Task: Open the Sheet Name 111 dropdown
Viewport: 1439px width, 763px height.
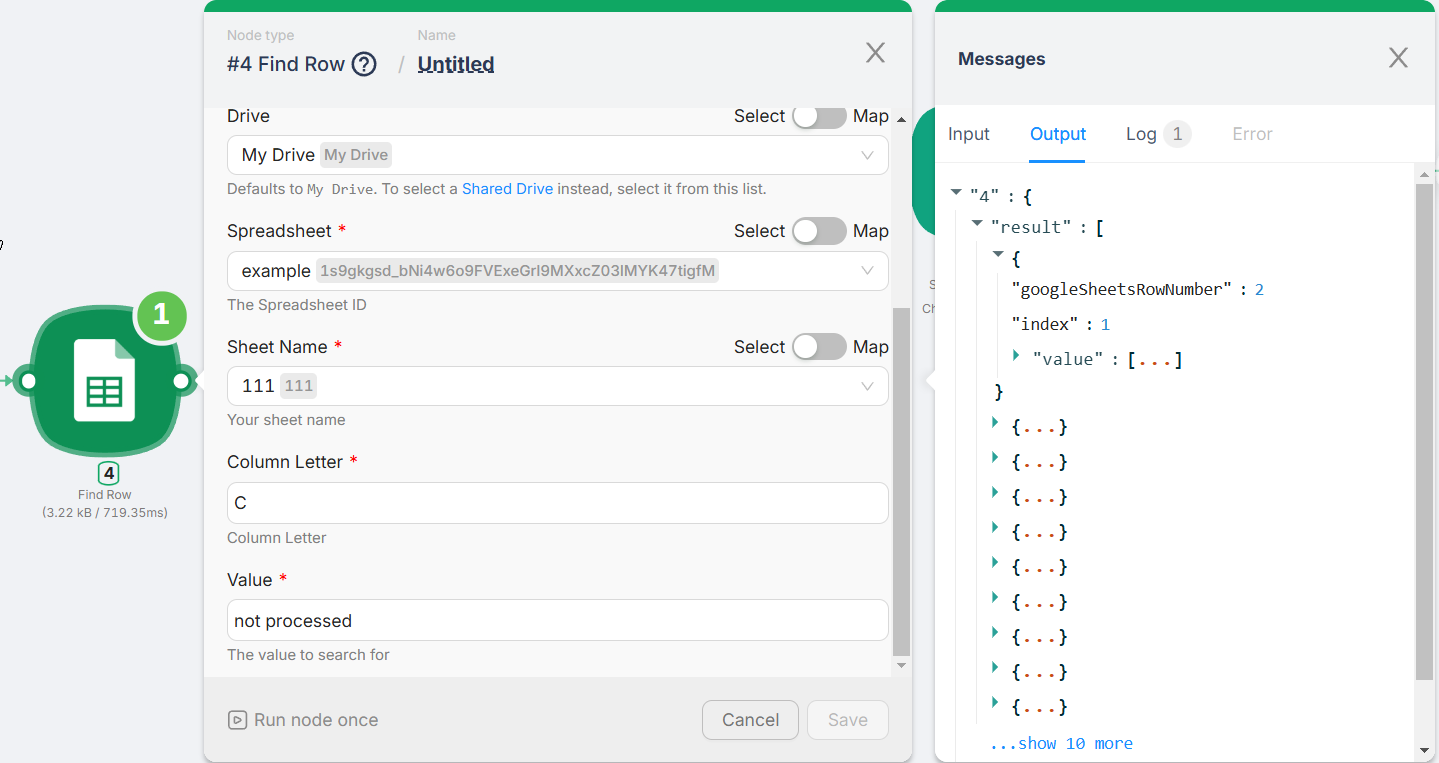Action: pos(557,386)
